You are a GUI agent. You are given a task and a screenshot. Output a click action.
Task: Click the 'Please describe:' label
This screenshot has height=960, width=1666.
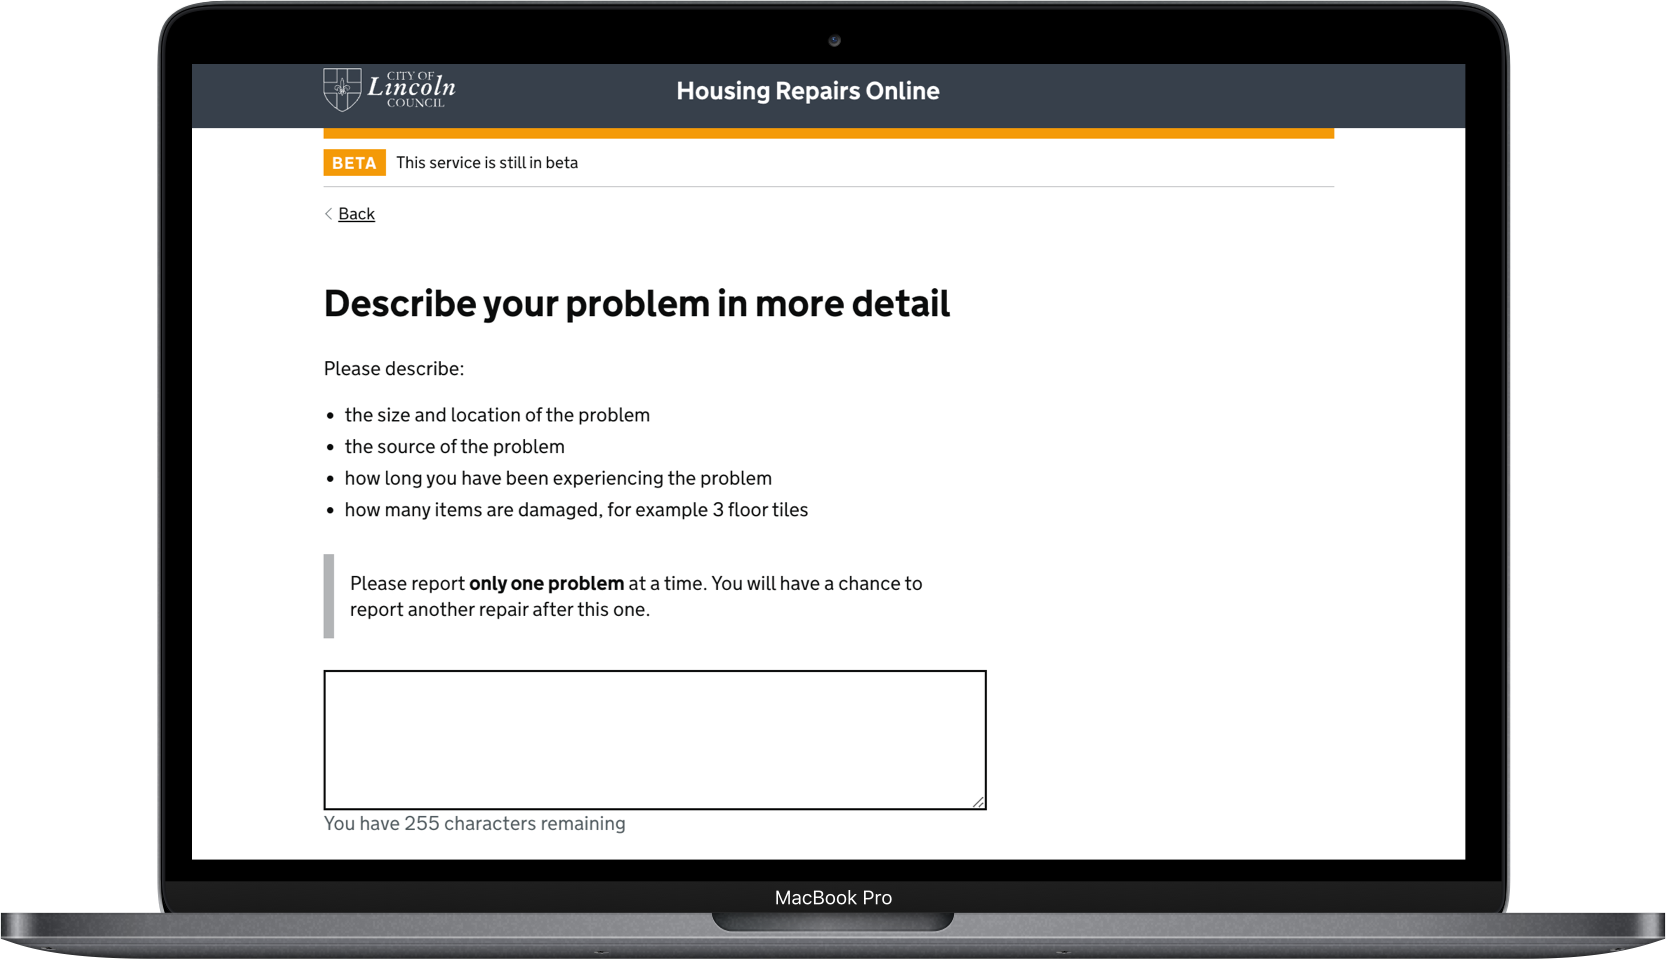tap(394, 369)
